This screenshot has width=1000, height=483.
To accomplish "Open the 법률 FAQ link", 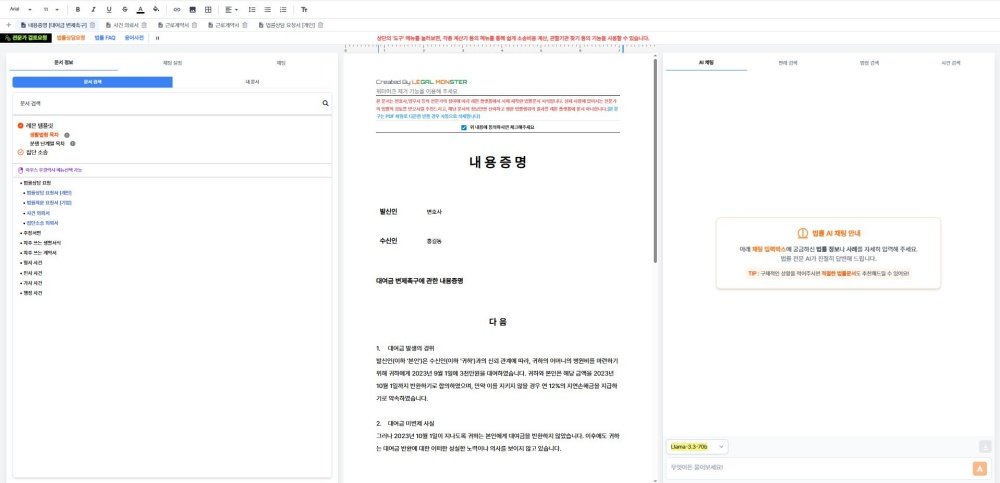I will pyautogui.click(x=105, y=37).
